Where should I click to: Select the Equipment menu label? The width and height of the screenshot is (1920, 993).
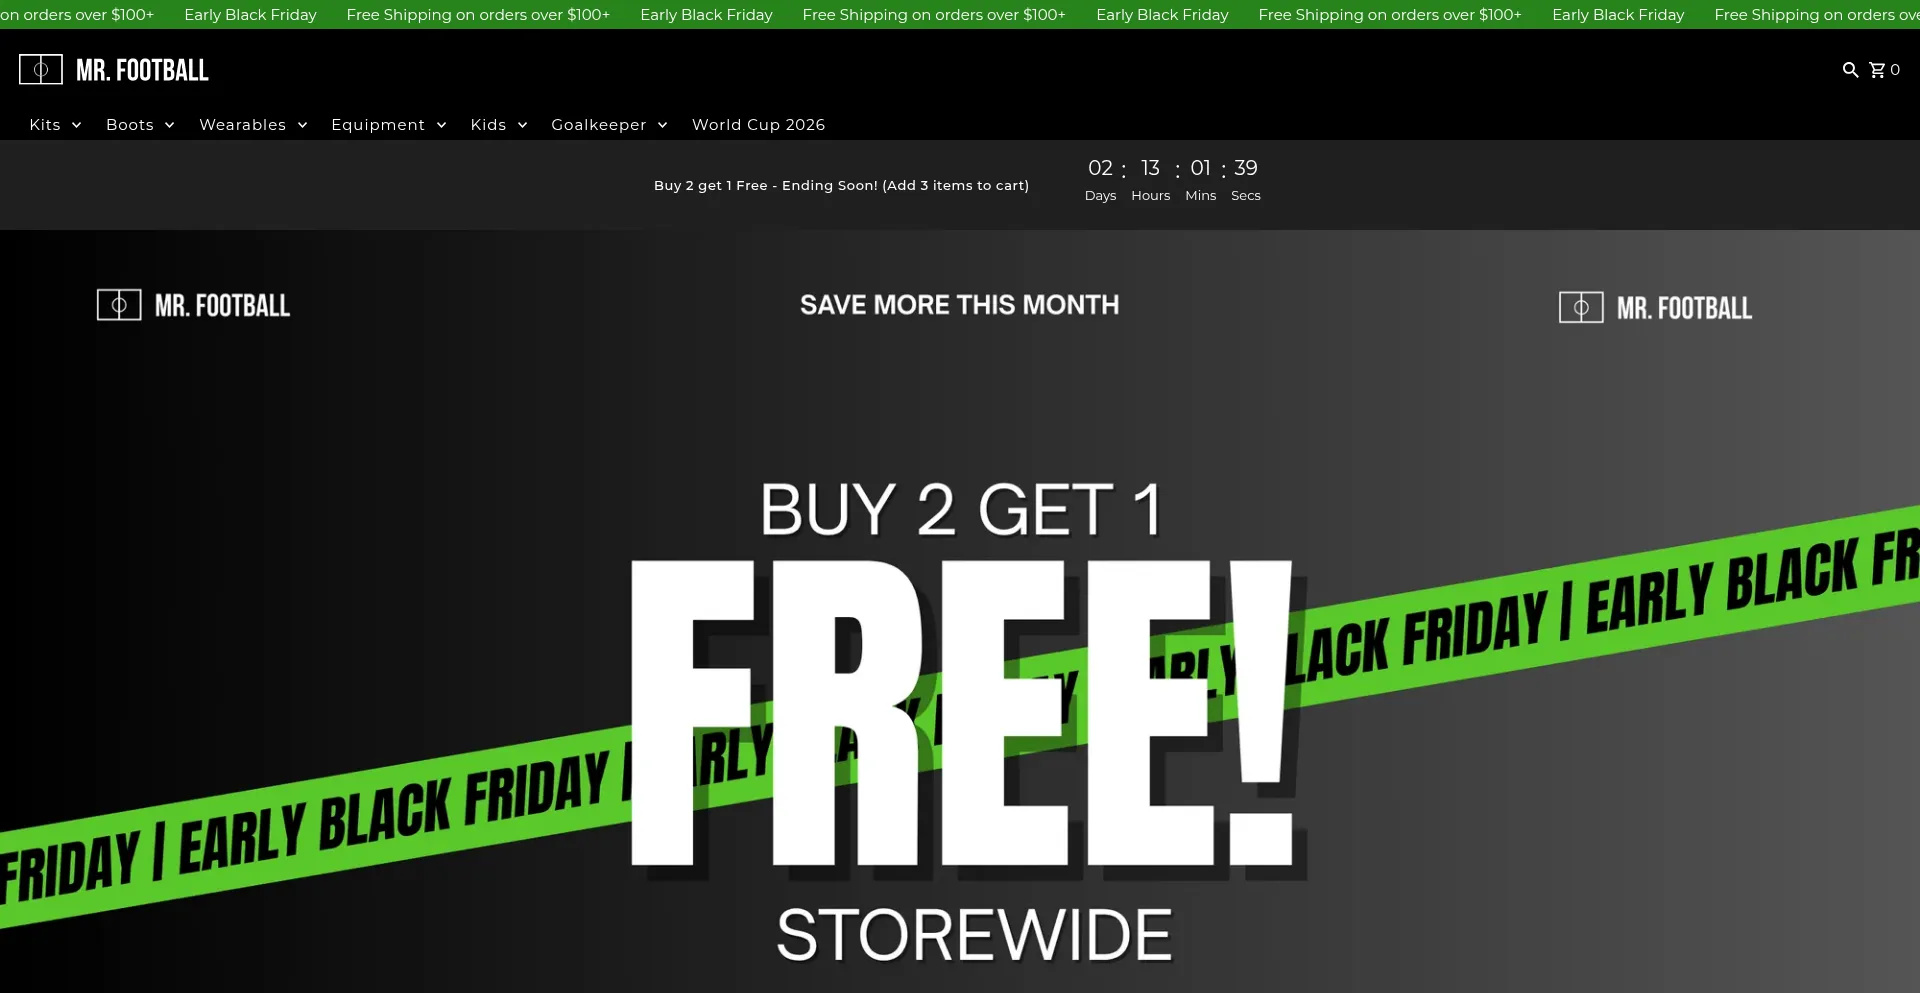point(378,125)
